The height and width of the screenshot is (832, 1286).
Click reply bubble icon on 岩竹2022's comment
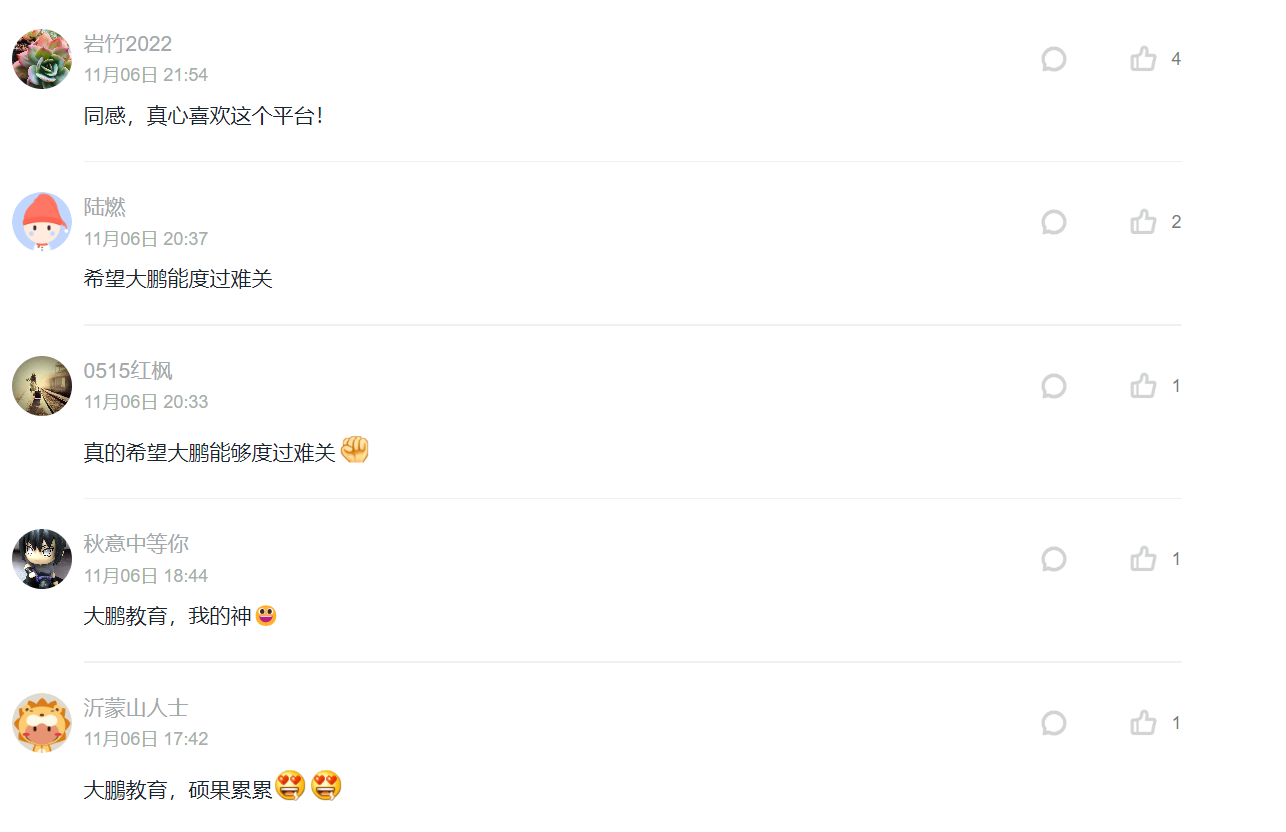click(1054, 59)
